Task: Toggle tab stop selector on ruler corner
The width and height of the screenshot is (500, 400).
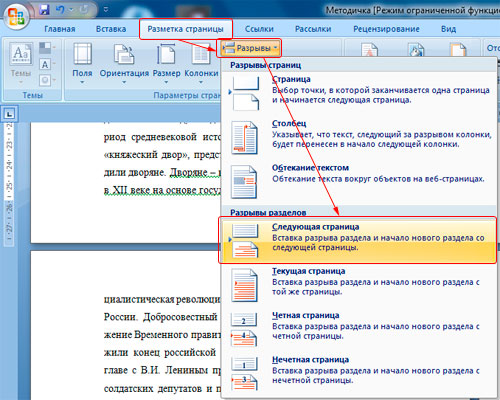Action: 9,114
